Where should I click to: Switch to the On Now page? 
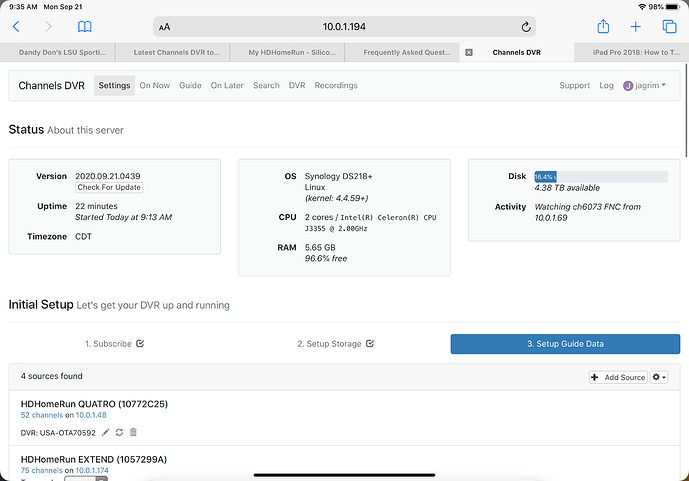(154, 86)
